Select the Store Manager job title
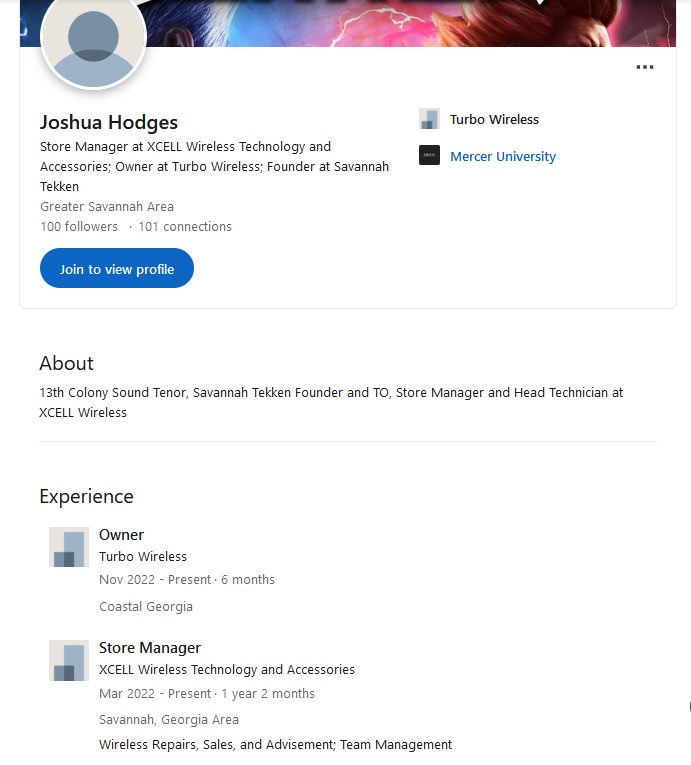691x765 pixels. [x=150, y=648]
